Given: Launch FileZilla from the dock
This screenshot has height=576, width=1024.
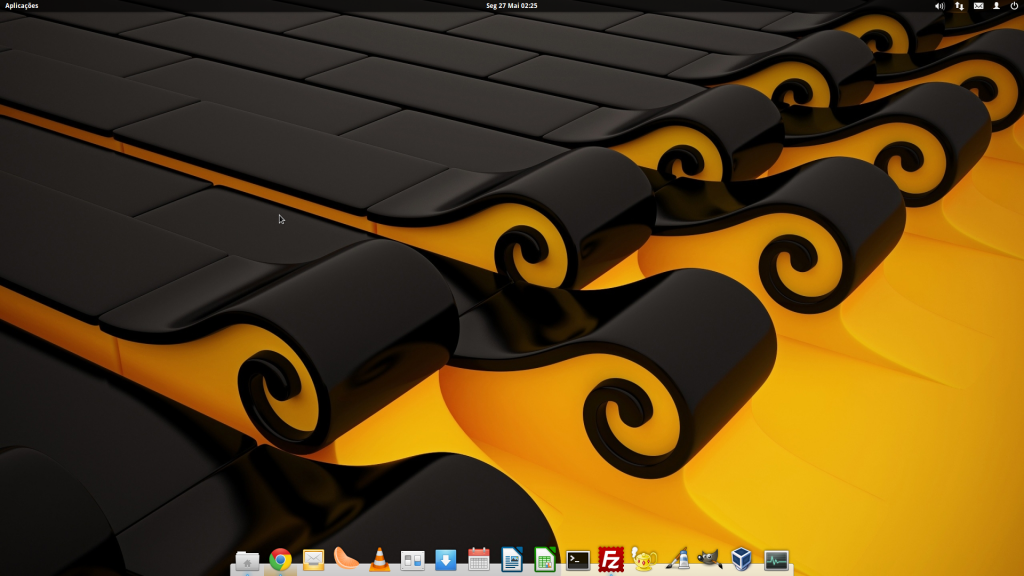Looking at the screenshot, I should [611, 560].
